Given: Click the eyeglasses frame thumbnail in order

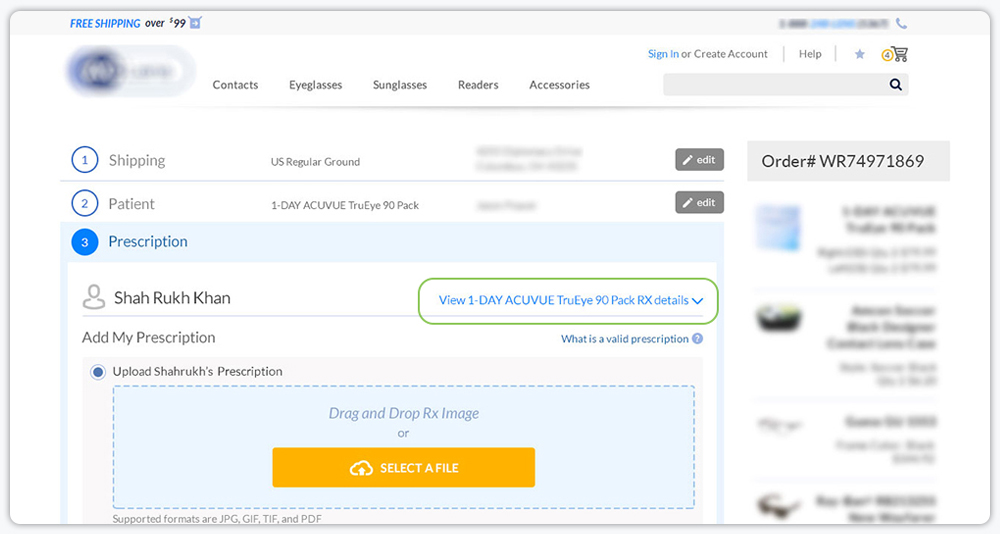Looking at the screenshot, I should pos(779,424).
